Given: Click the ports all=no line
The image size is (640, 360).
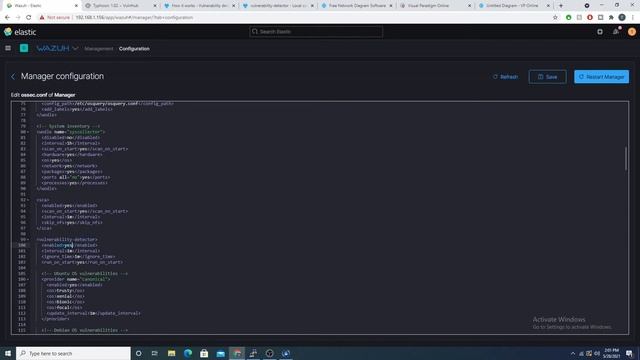Looking at the screenshot, I should (76, 178).
